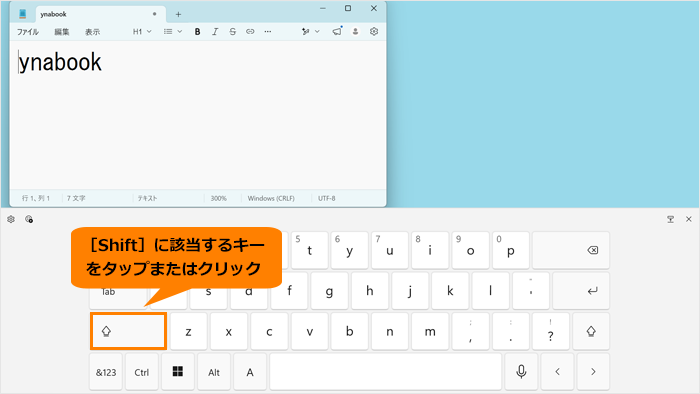This screenshot has height=394, width=700.
Task: Open Notepad settings gear
Action: (x=374, y=32)
